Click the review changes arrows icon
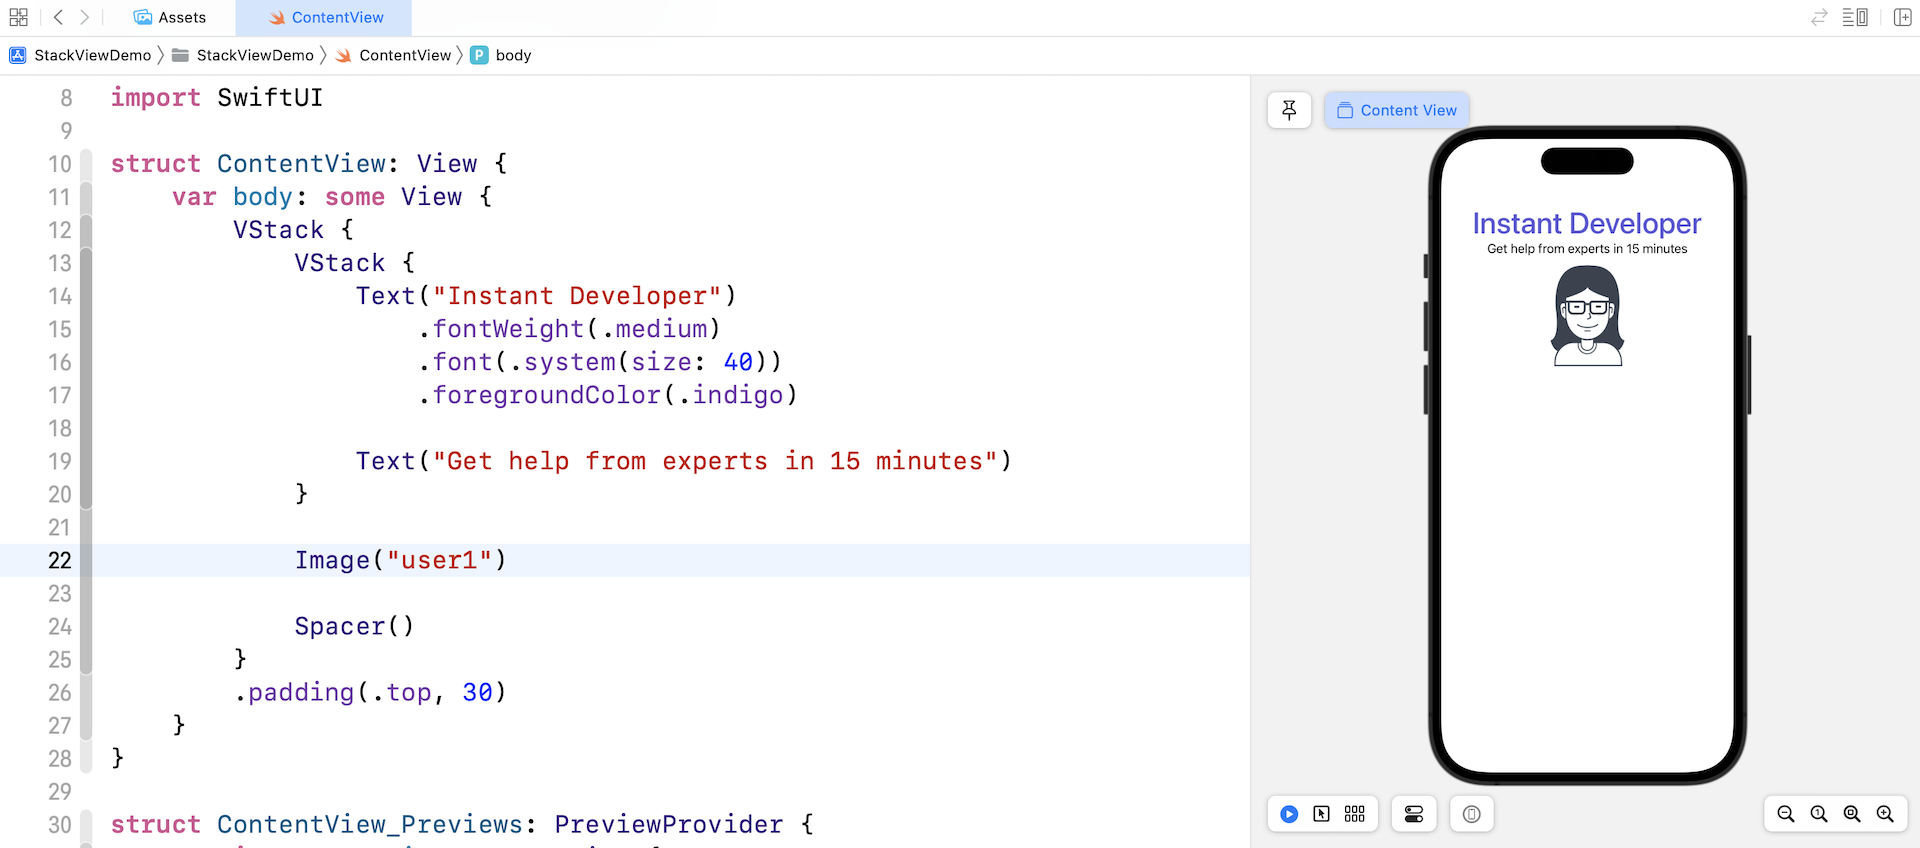The width and height of the screenshot is (1920, 848). [x=1819, y=17]
